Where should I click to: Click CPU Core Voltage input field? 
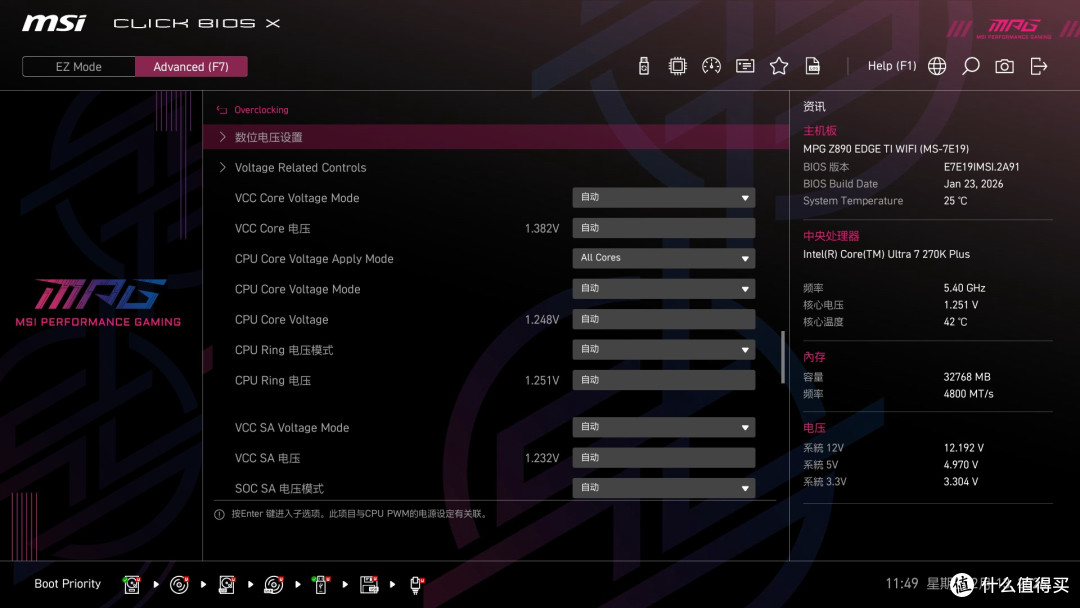click(x=663, y=319)
